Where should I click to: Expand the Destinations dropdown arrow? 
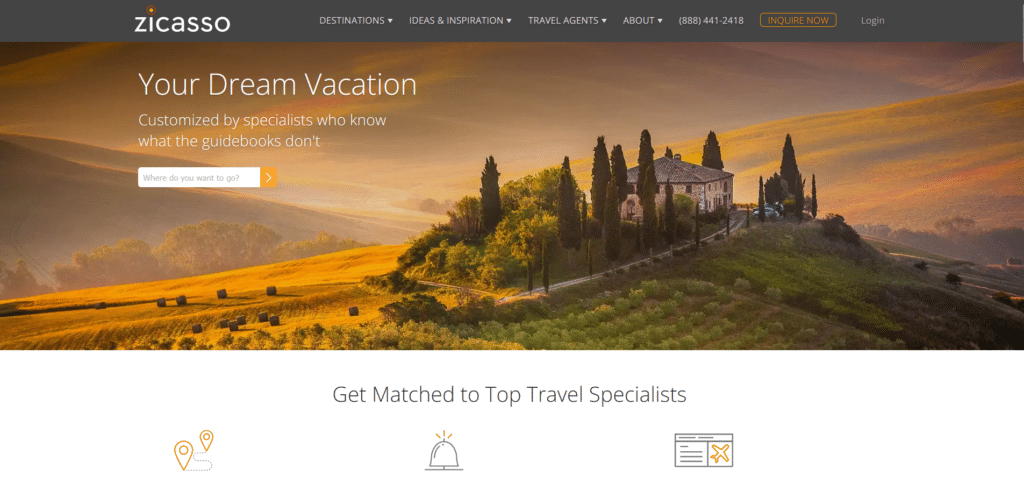coord(391,21)
